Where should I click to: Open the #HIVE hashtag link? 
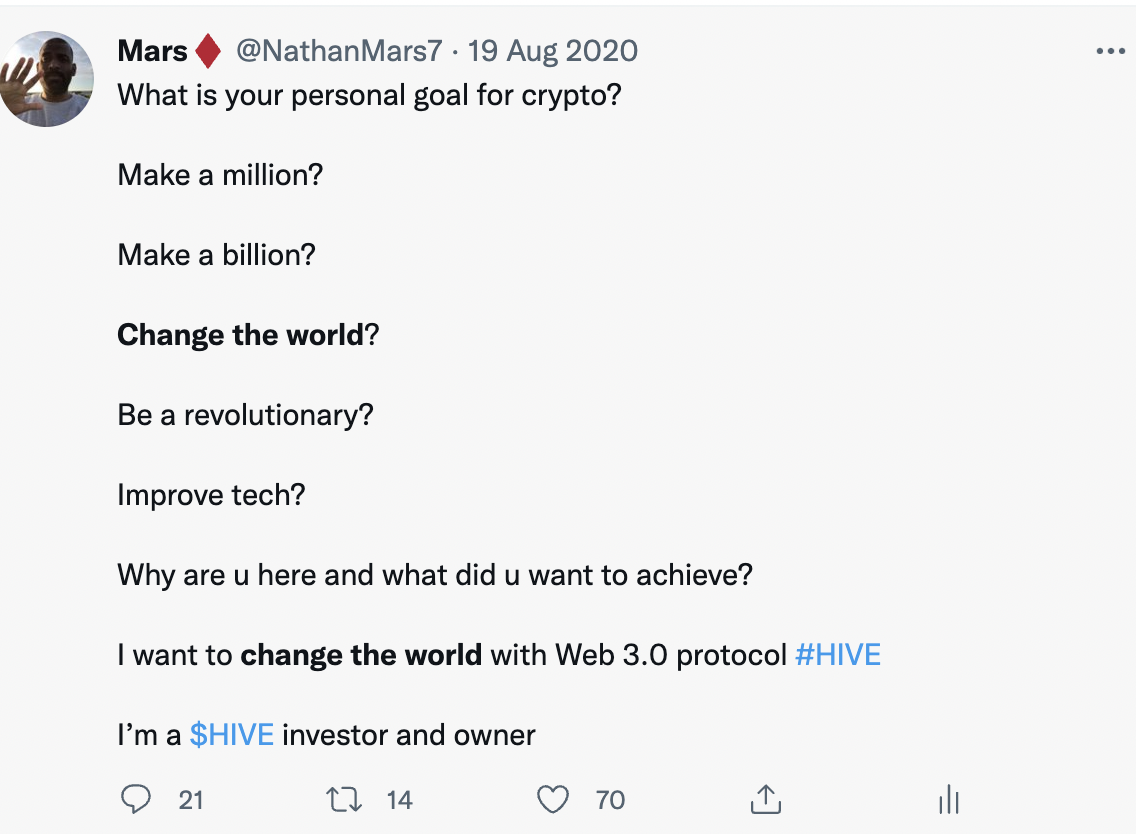tap(838, 655)
